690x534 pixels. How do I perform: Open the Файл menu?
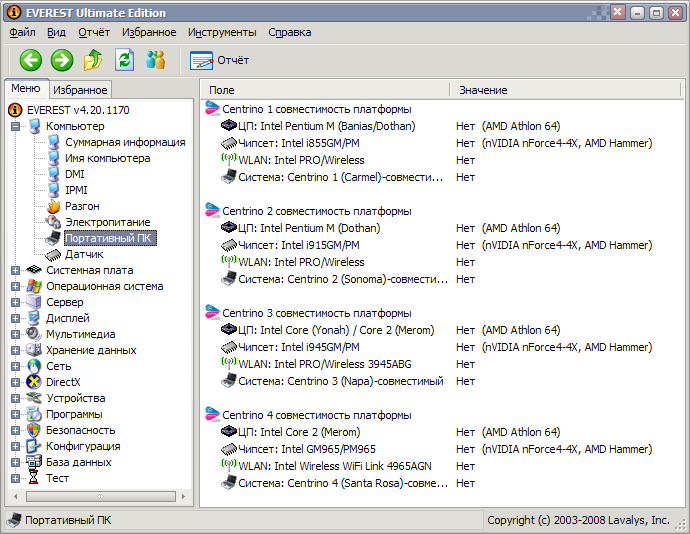22,32
